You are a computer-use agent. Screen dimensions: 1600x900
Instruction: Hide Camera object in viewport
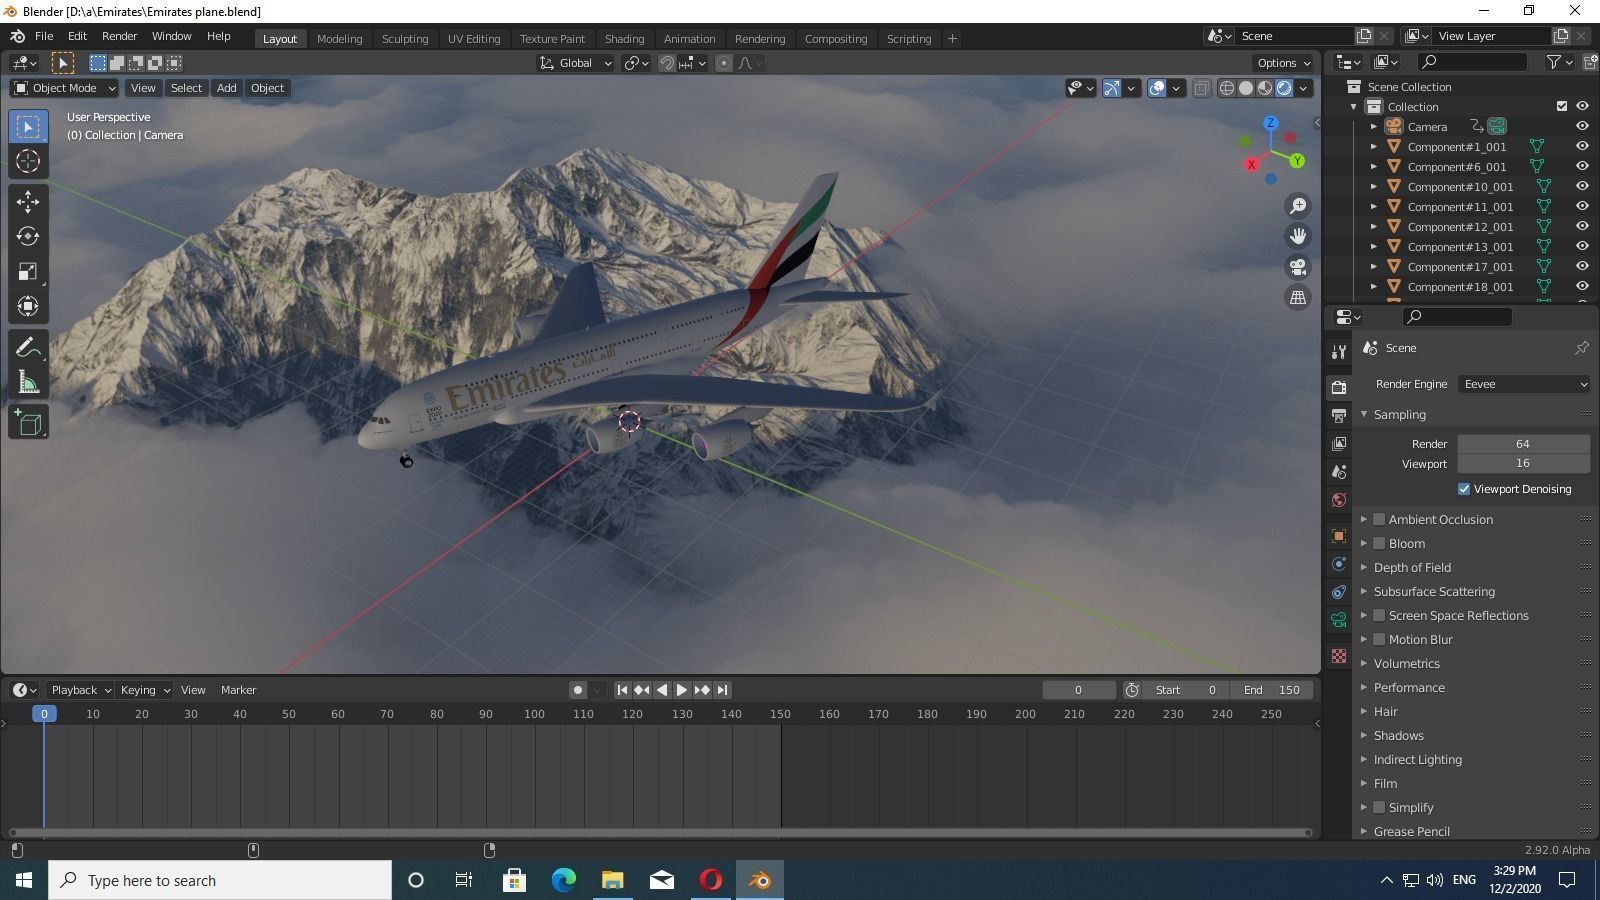(1582, 126)
